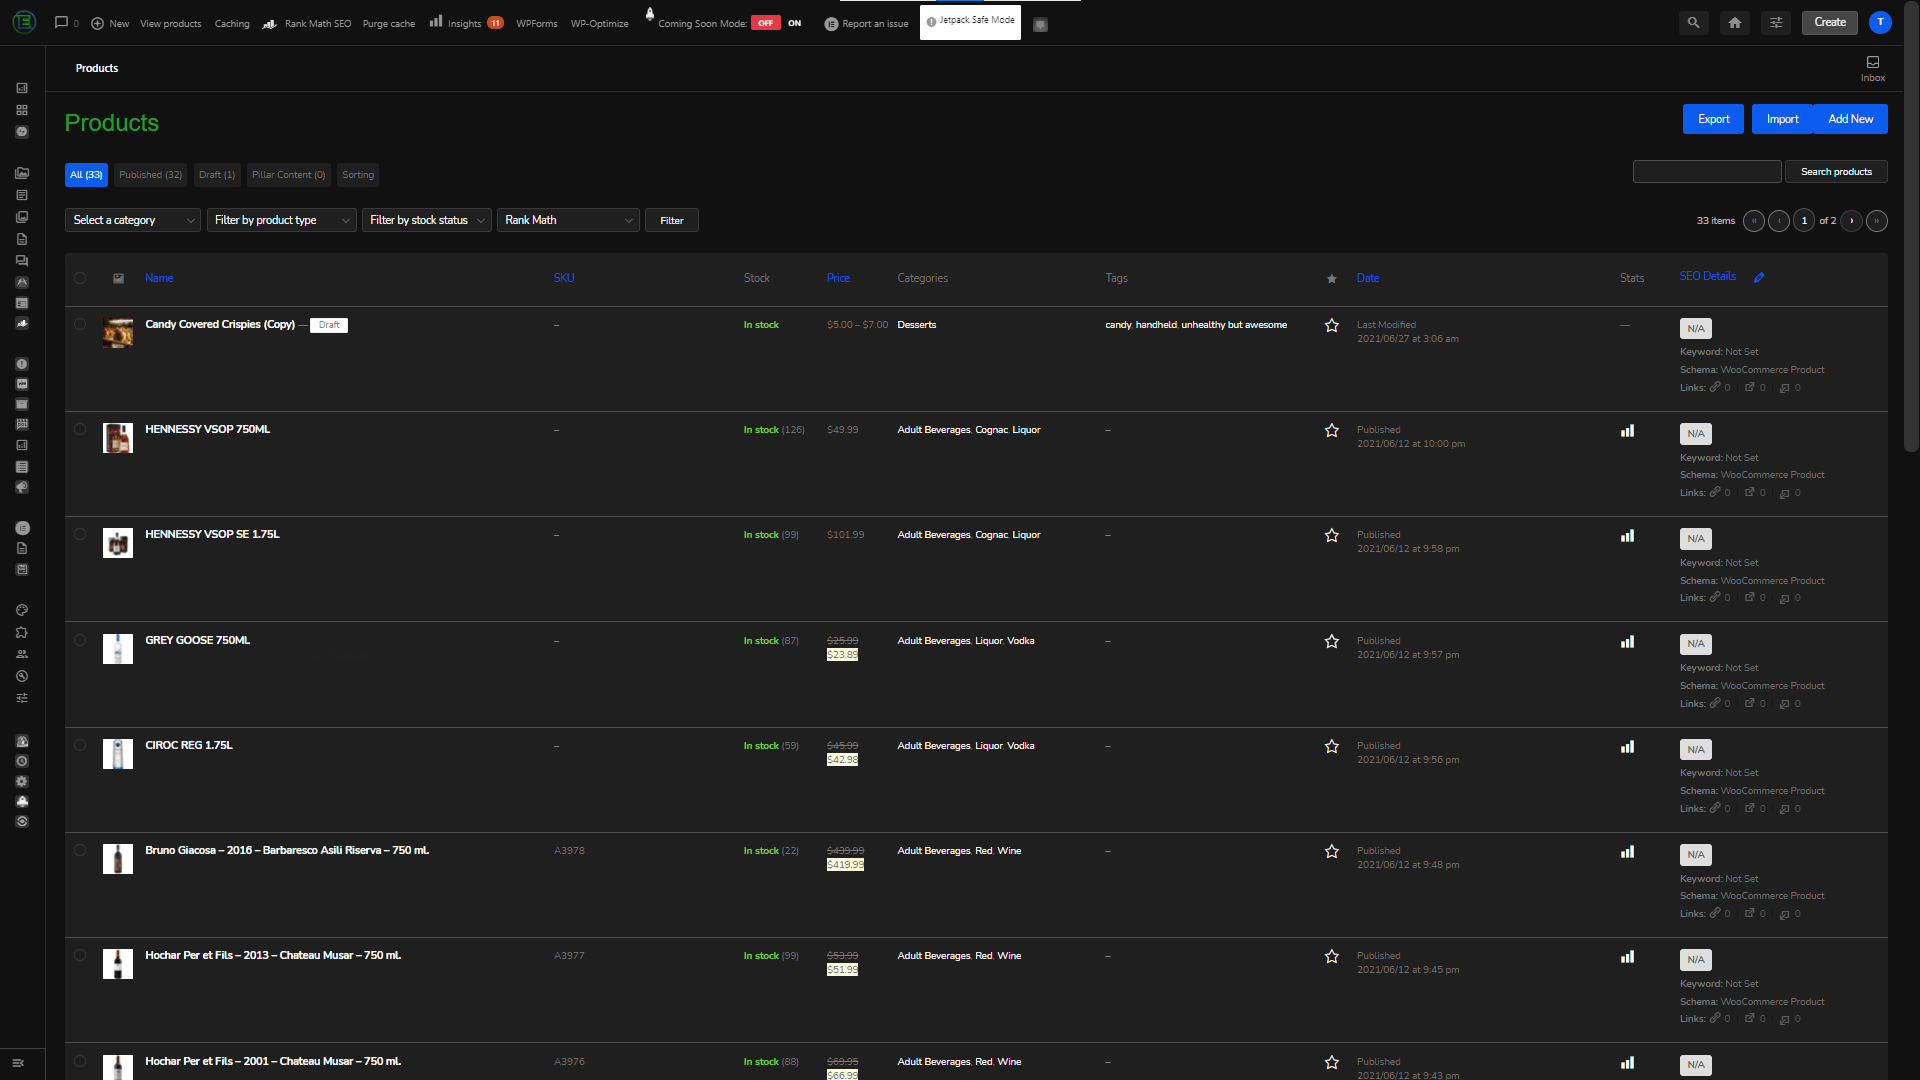Viewport: 1920px width, 1080px height.
Task: Click the Insights bar chart icon
Action: (x=436, y=21)
